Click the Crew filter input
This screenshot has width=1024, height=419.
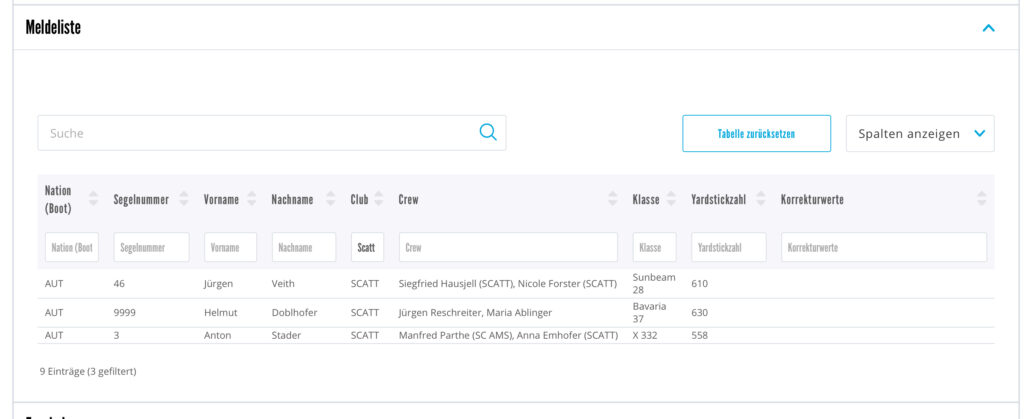tap(508, 247)
